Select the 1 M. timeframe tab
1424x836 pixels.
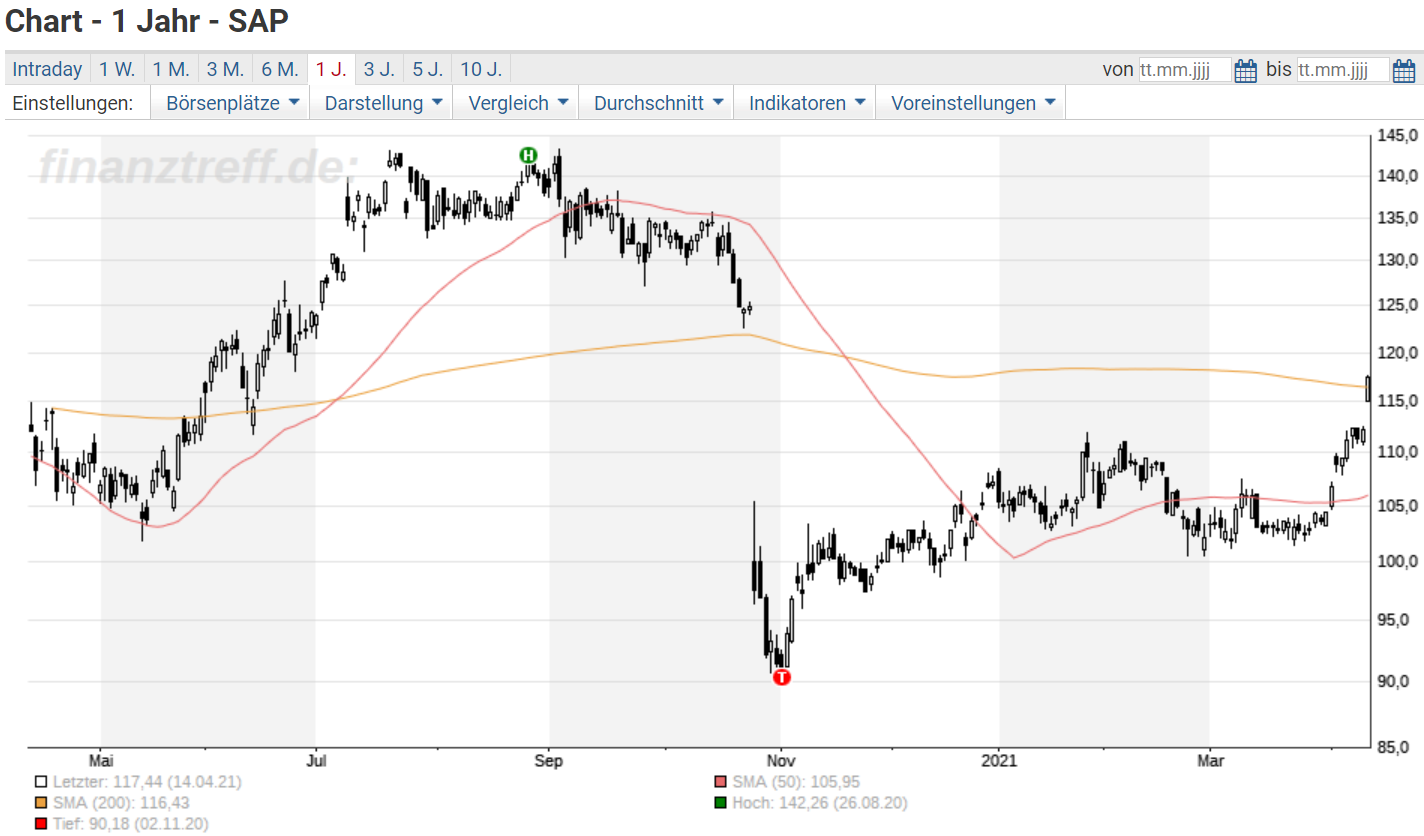coord(171,69)
